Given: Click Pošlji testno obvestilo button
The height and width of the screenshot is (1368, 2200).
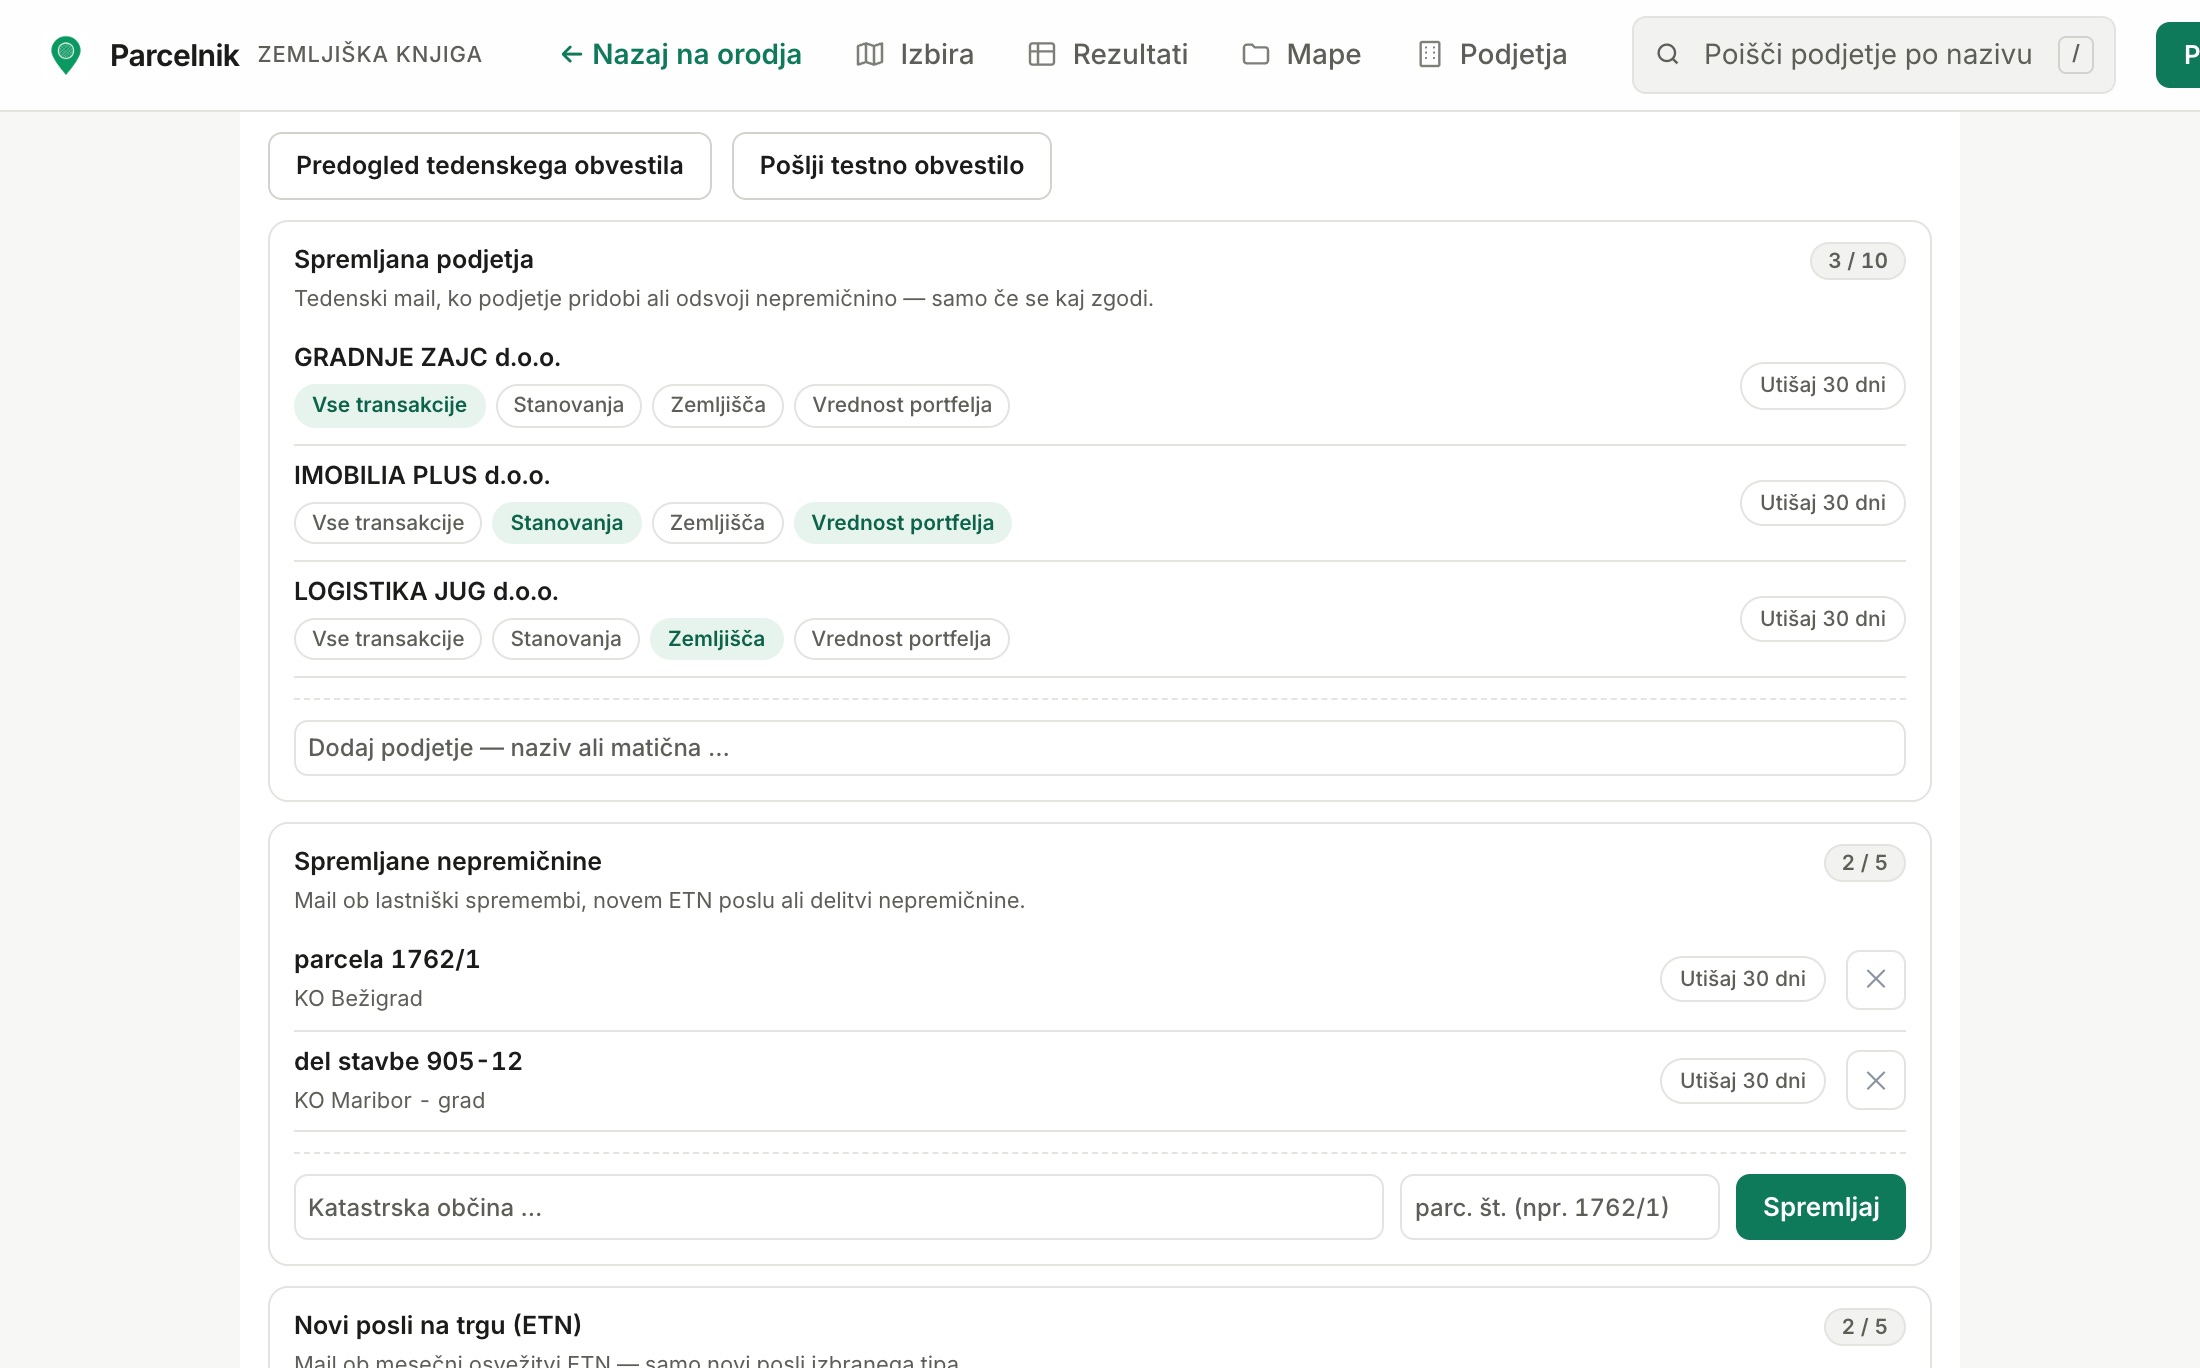Looking at the screenshot, I should [892, 166].
